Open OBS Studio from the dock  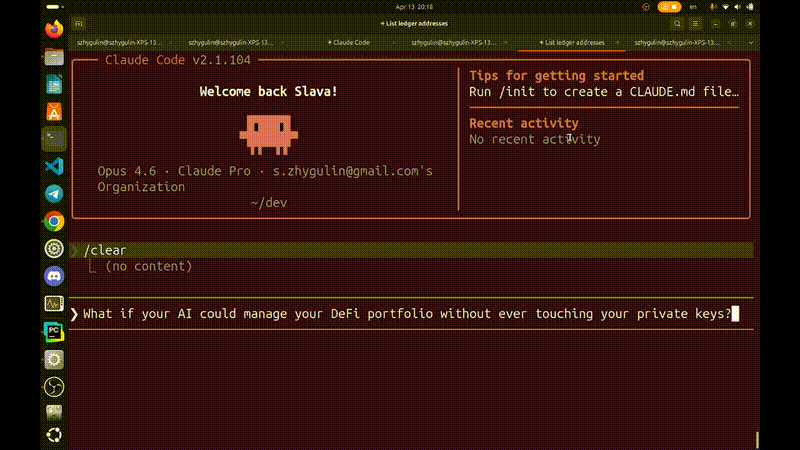click(x=54, y=387)
